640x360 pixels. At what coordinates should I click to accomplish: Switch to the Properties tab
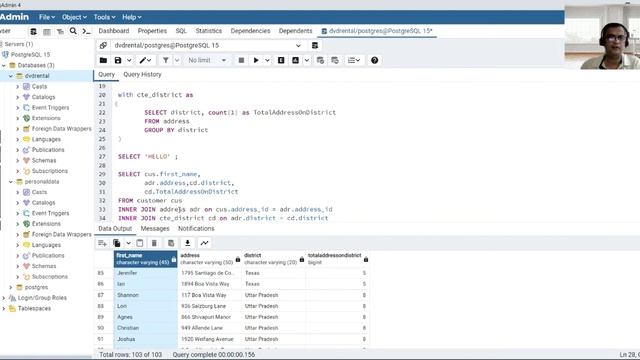click(x=152, y=31)
